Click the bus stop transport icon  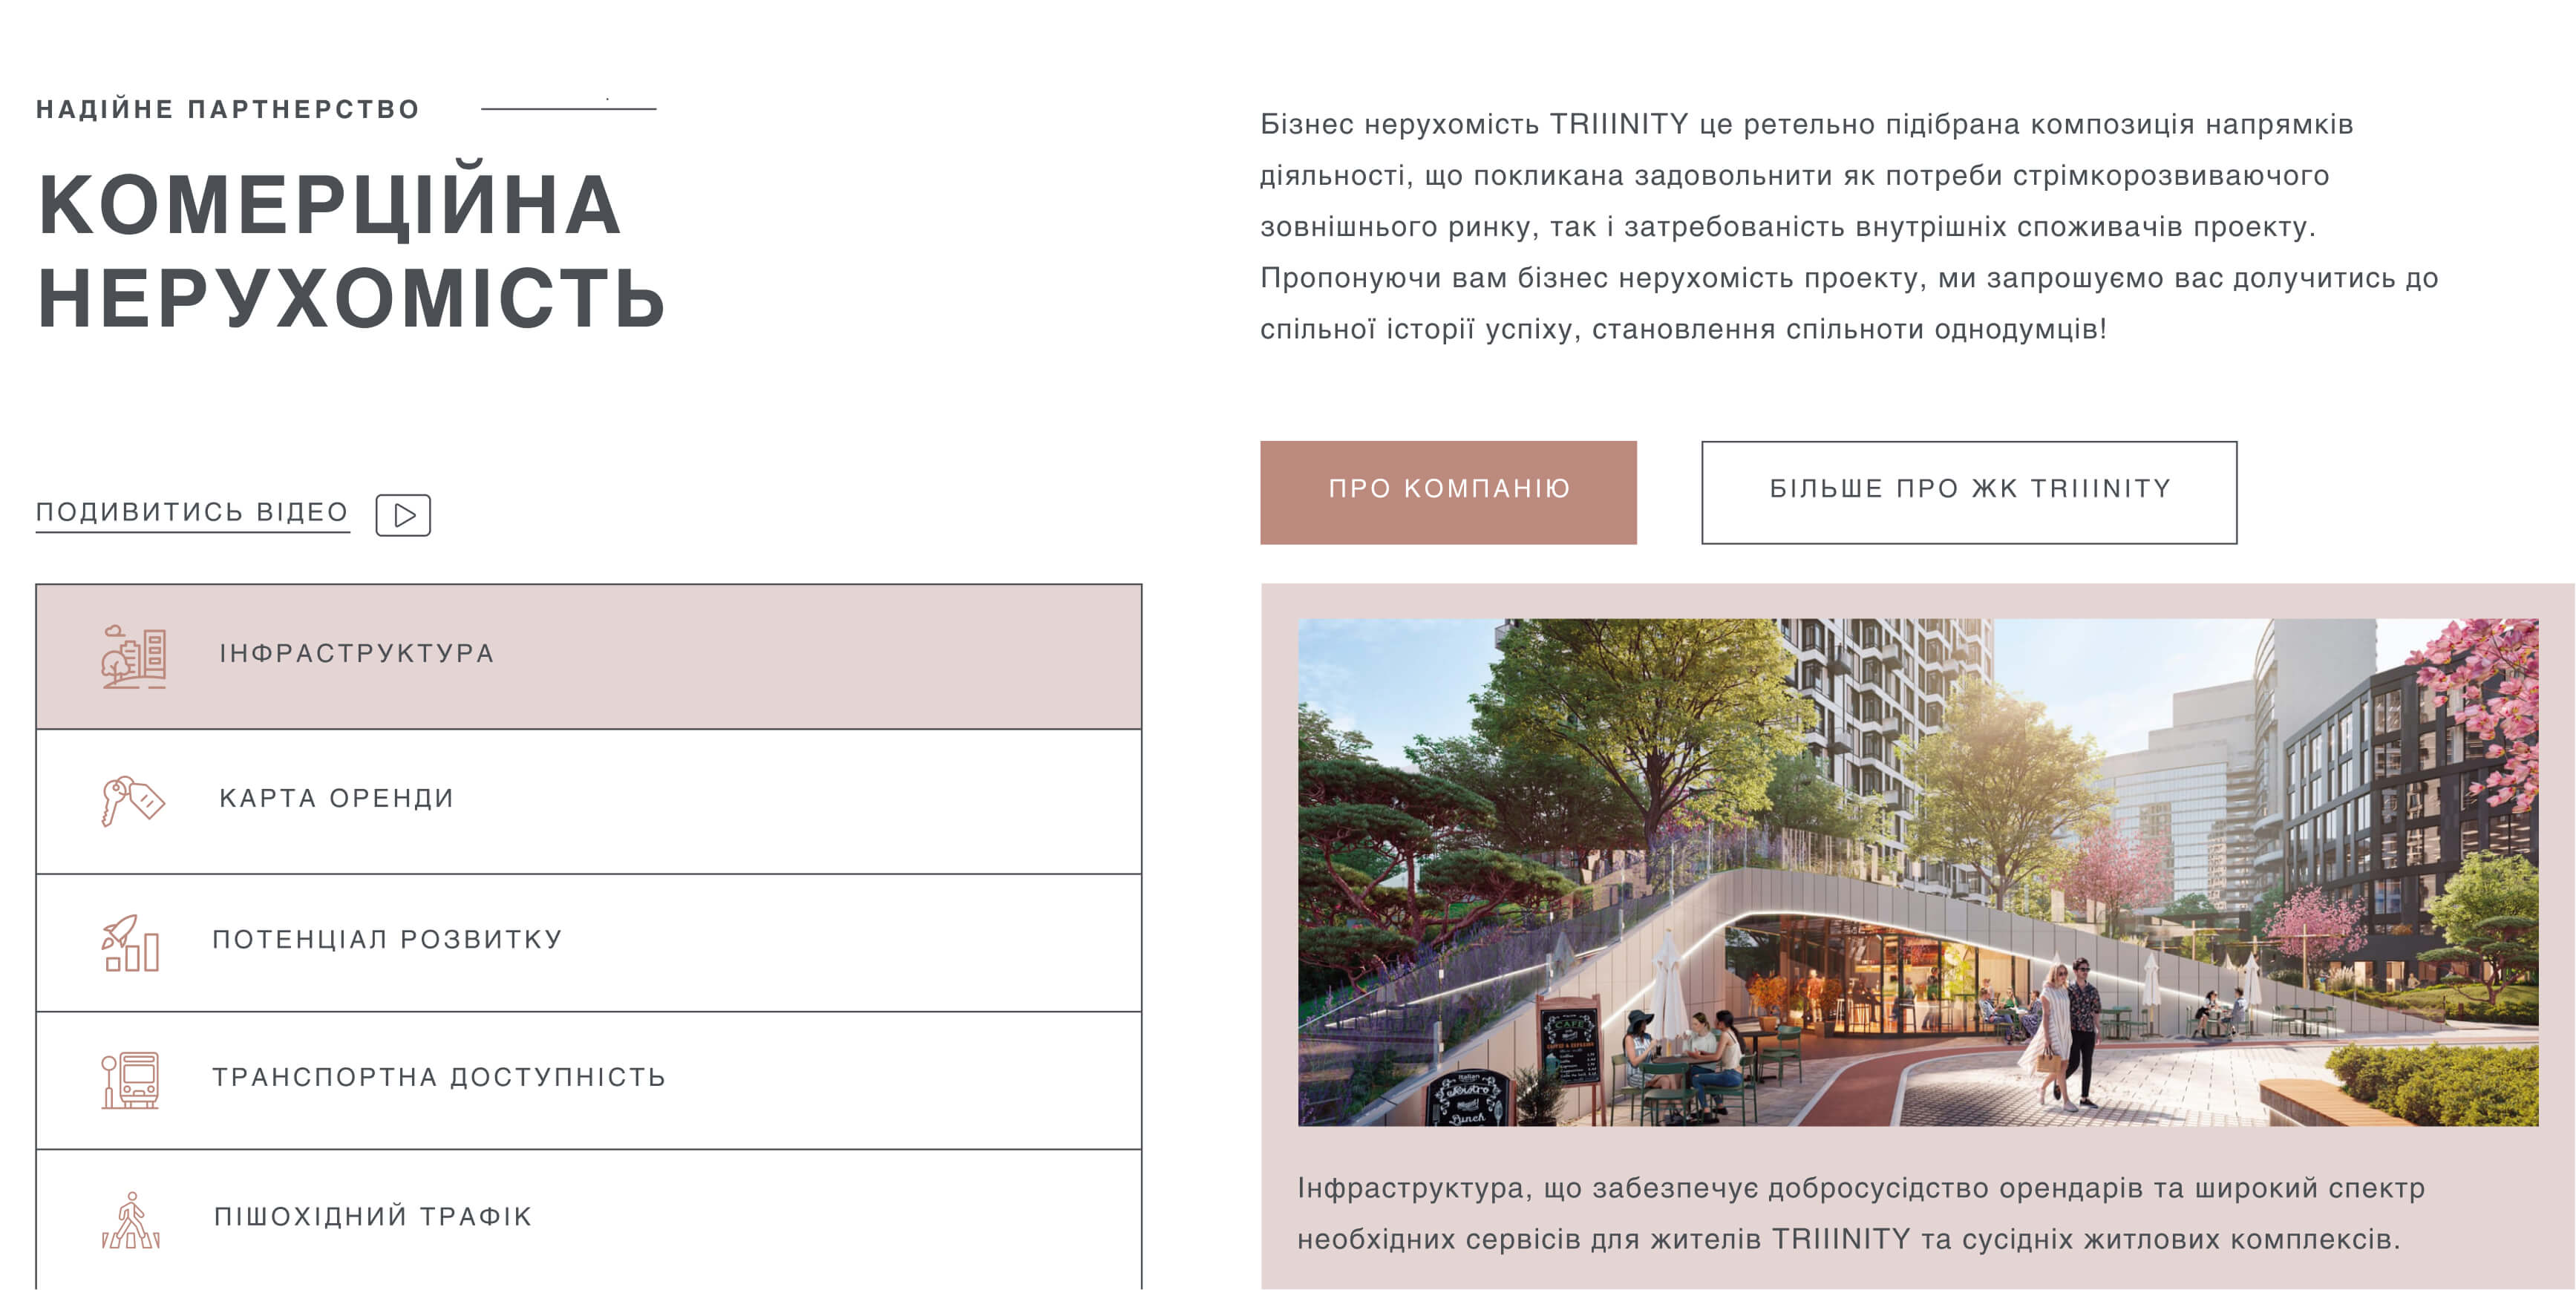130,1080
